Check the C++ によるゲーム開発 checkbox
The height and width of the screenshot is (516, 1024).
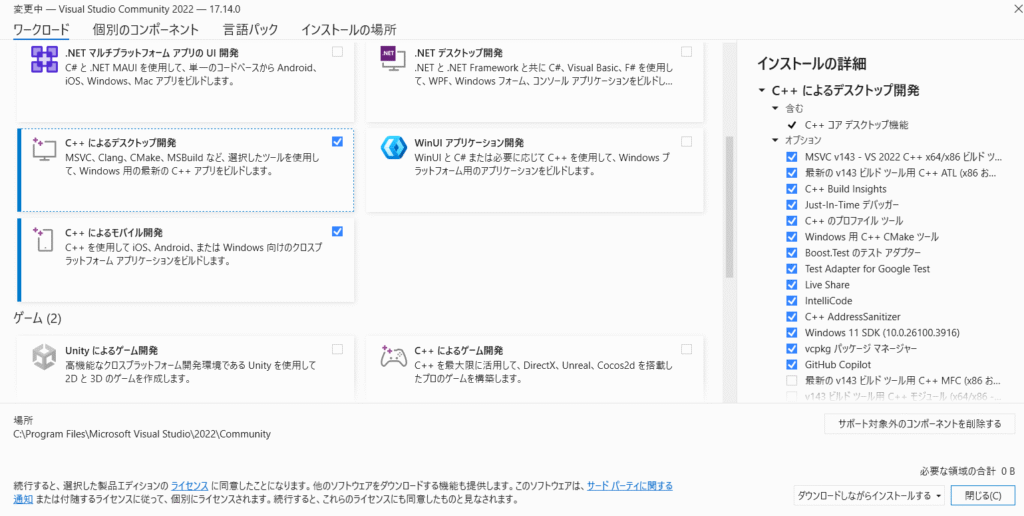[x=686, y=349]
